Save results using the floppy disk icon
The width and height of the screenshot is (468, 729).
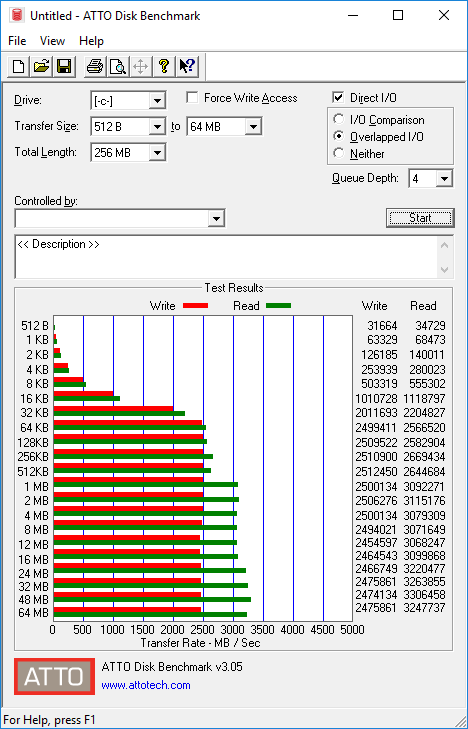(64, 66)
